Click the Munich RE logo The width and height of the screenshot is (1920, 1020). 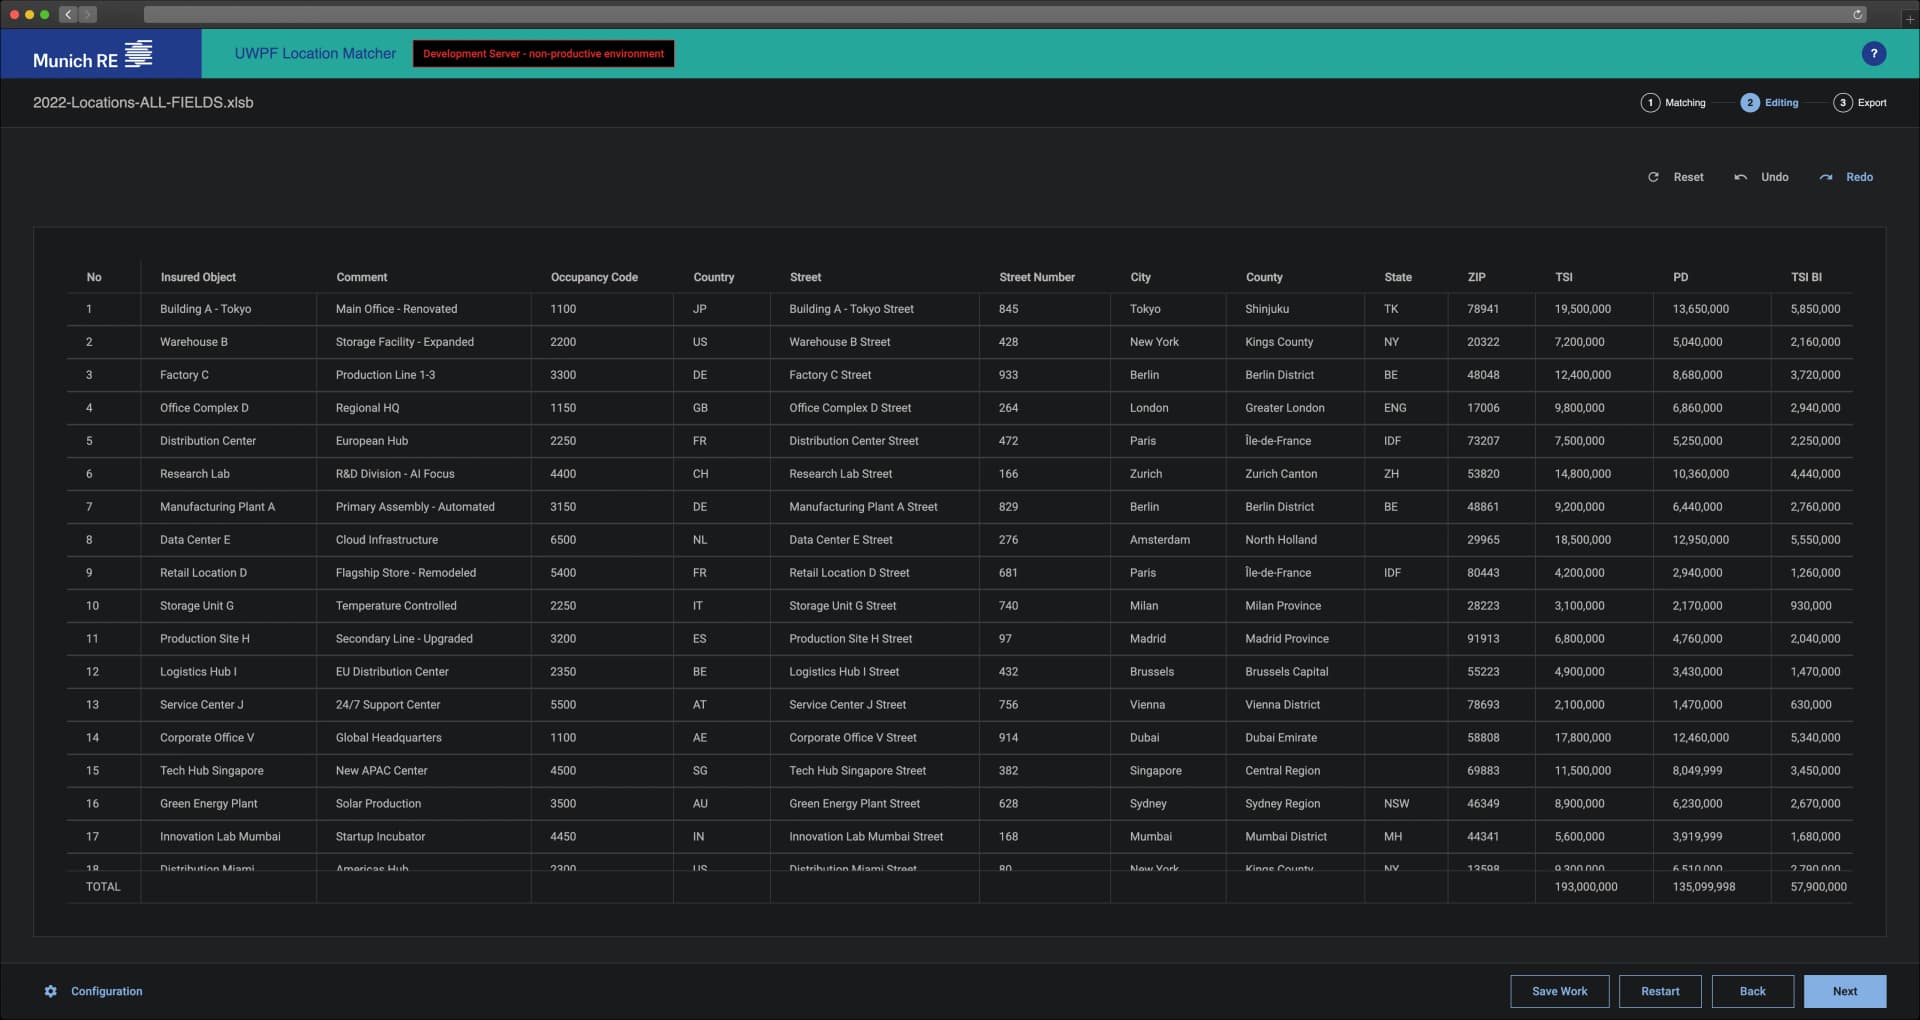(93, 54)
